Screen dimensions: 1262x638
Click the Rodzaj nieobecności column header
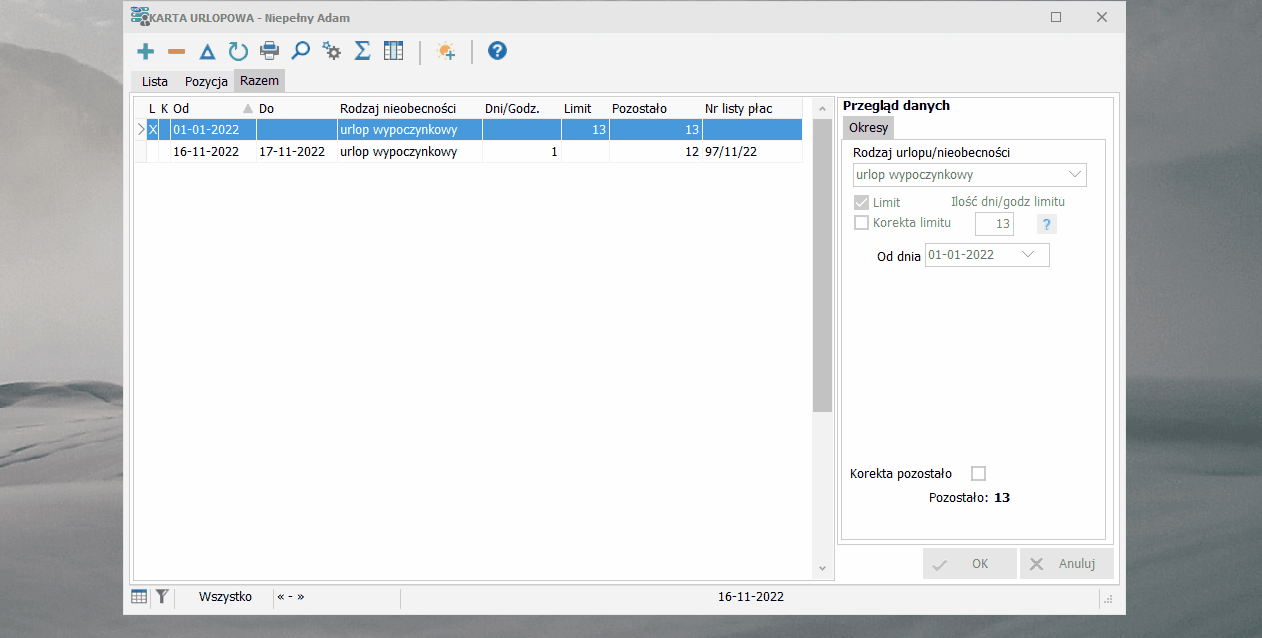(410, 108)
